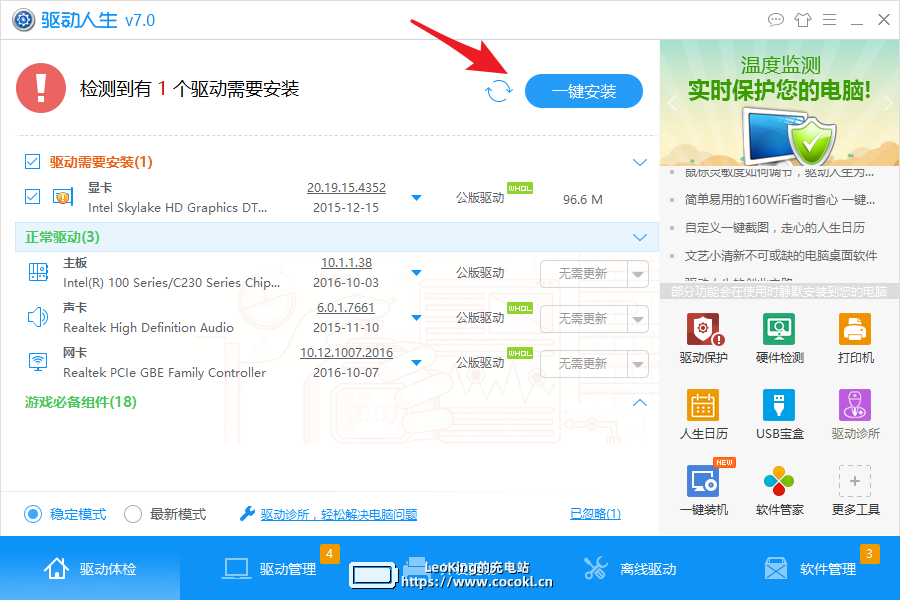Click the graphics card device icon
The width and height of the screenshot is (900, 600).
tap(63, 197)
